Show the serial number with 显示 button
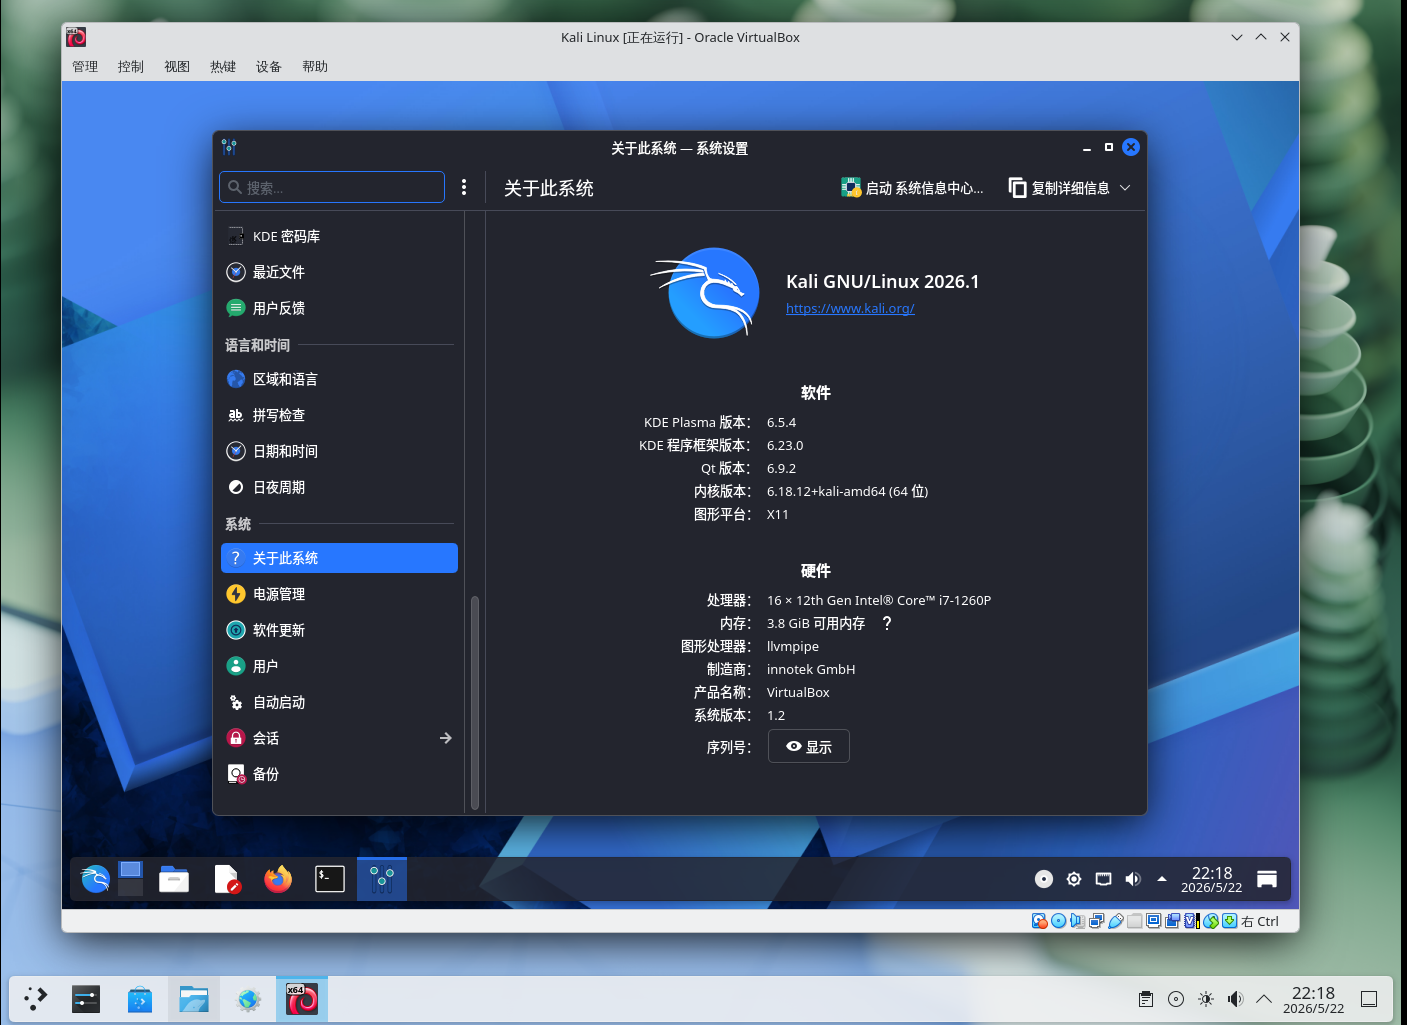This screenshot has width=1407, height=1025. (x=809, y=746)
